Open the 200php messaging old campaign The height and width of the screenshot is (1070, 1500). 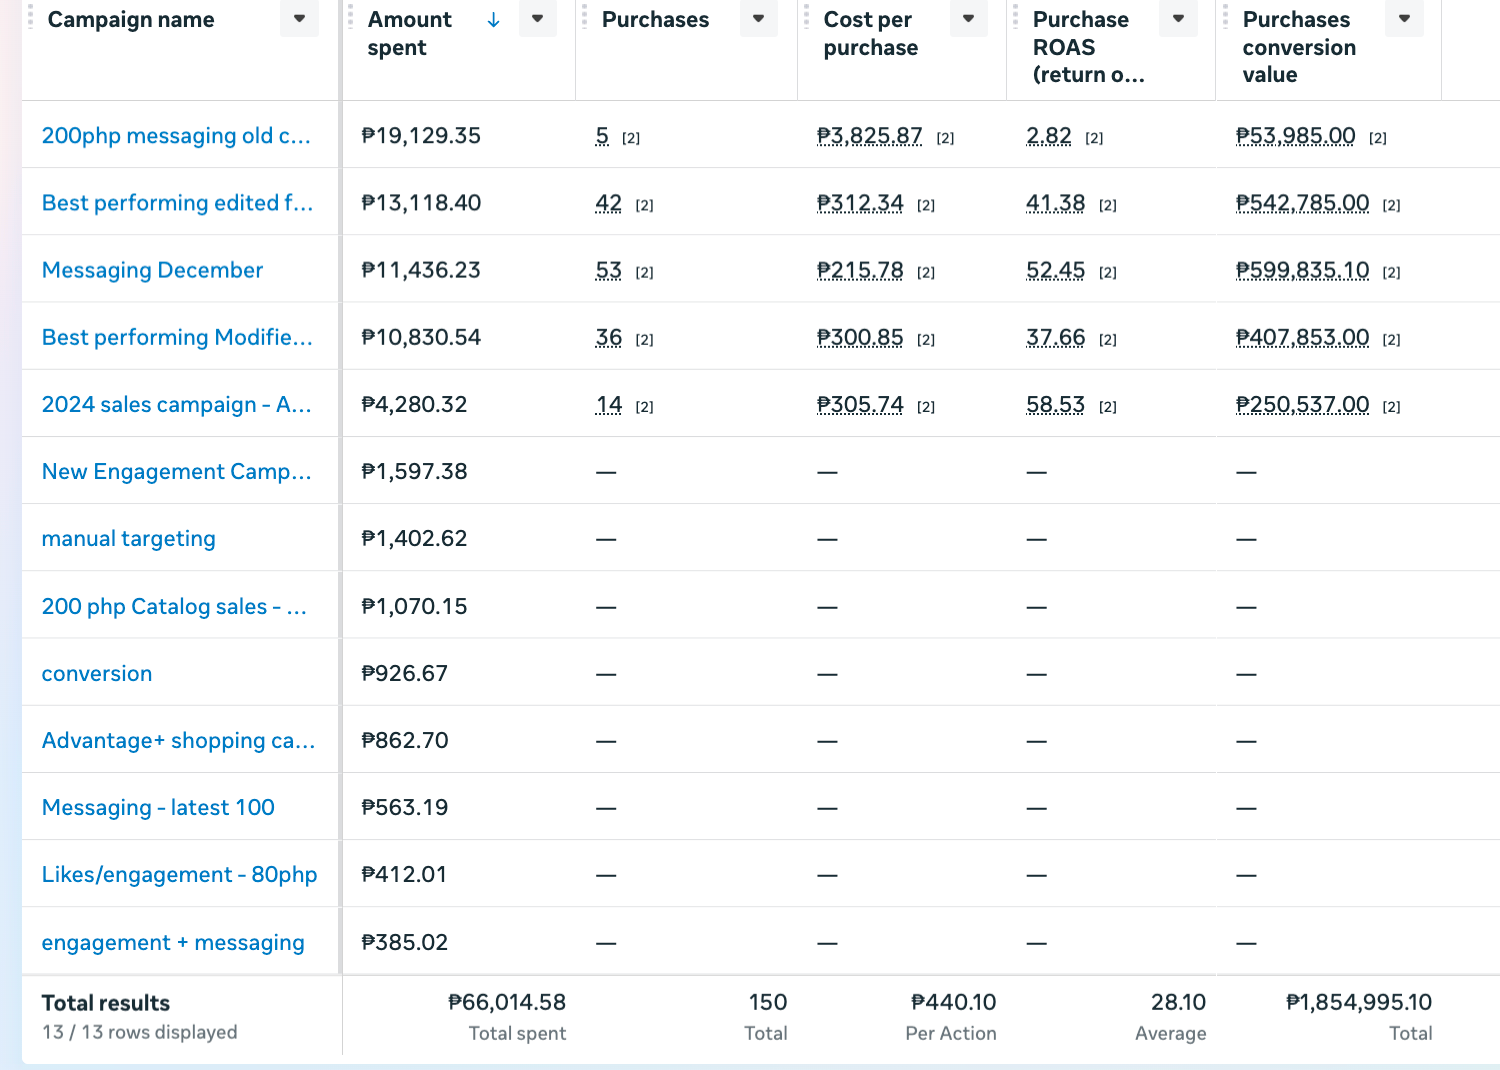coord(176,136)
